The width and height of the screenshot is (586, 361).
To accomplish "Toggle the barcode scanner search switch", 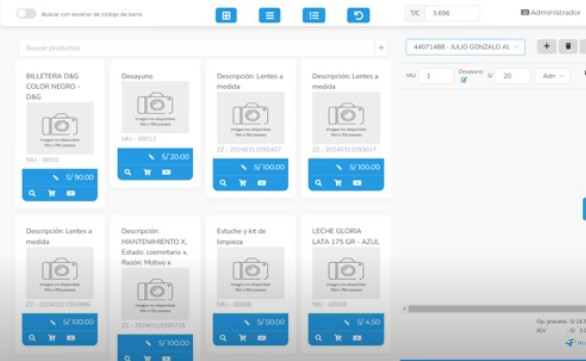I will (x=26, y=14).
